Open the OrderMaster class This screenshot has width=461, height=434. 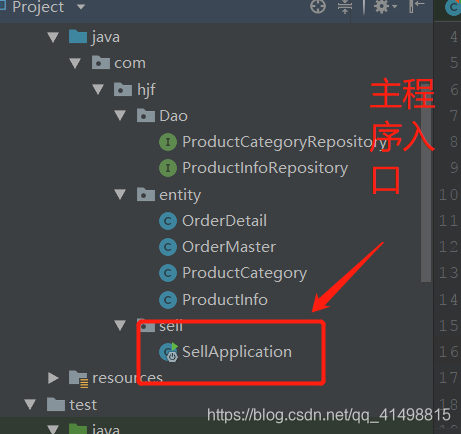click(229, 247)
